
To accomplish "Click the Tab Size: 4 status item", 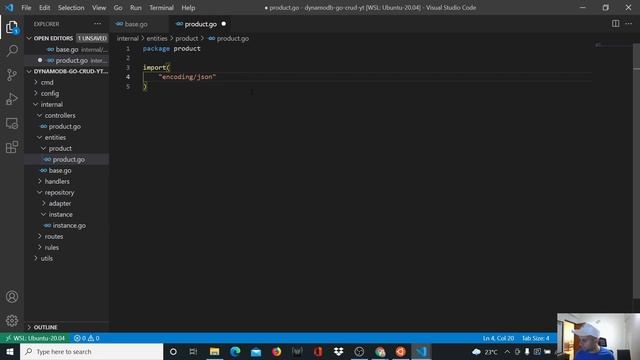I will (x=536, y=338).
